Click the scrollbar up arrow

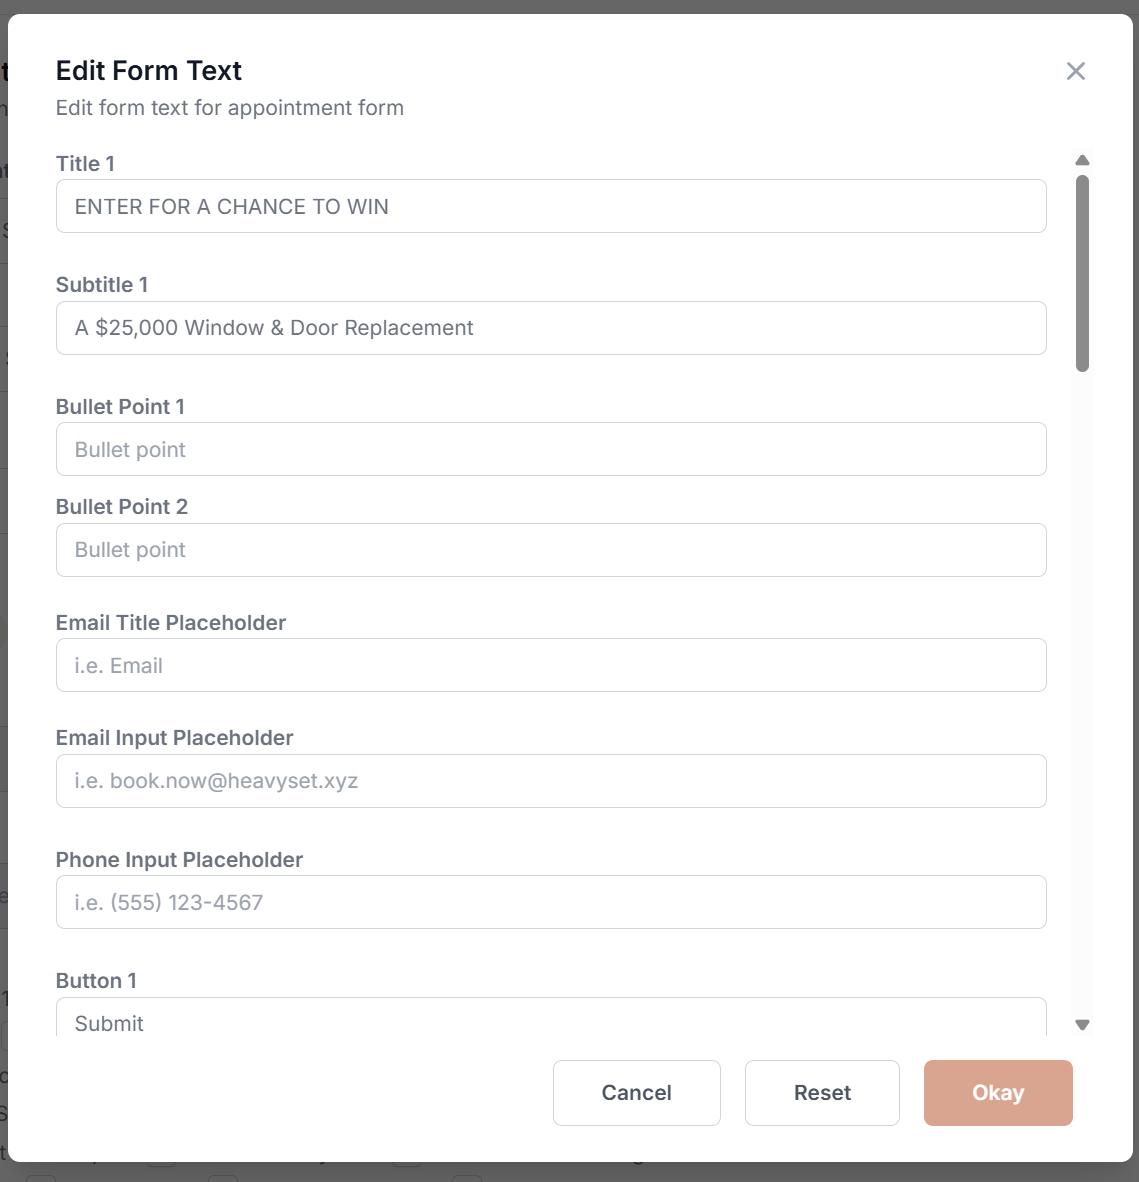click(x=1083, y=160)
